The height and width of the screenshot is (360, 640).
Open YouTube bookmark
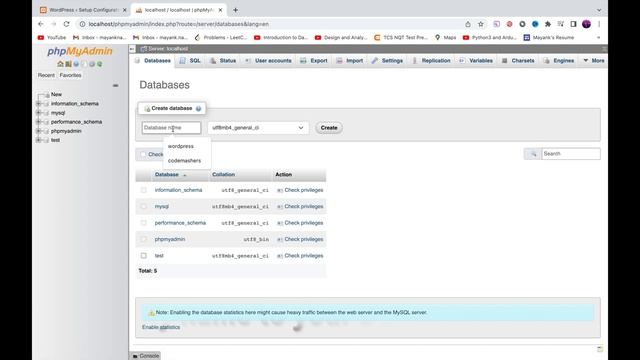52,38
